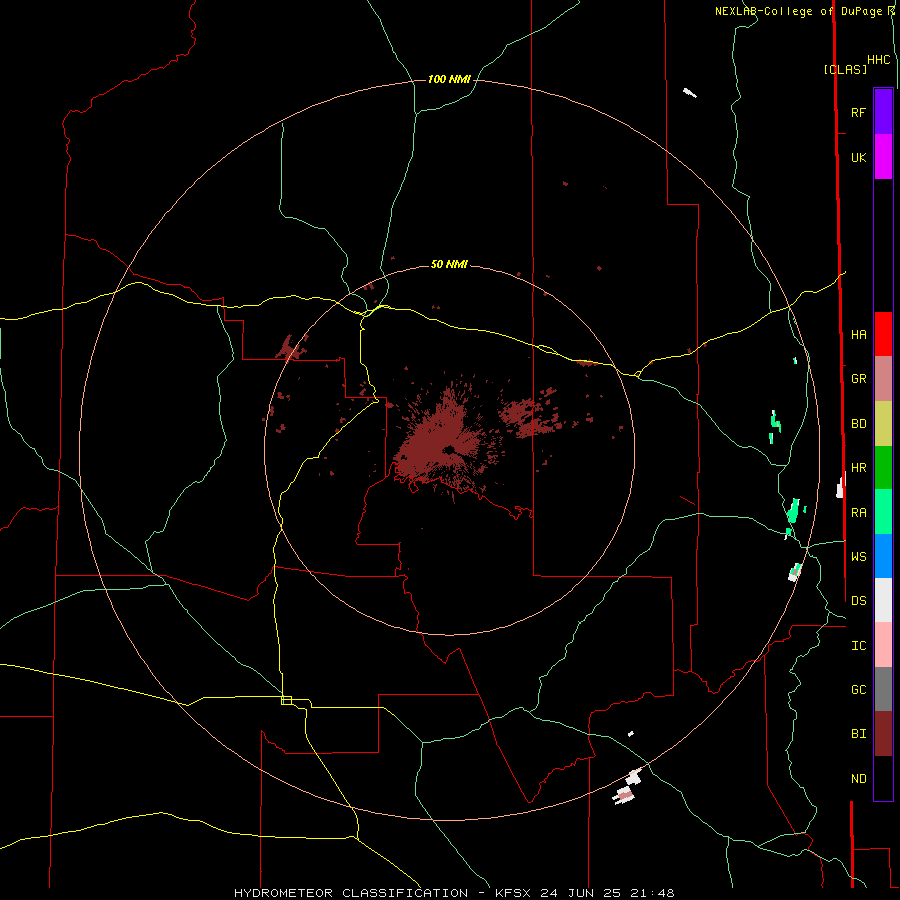Click the 'BI' legend label

click(x=859, y=734)
